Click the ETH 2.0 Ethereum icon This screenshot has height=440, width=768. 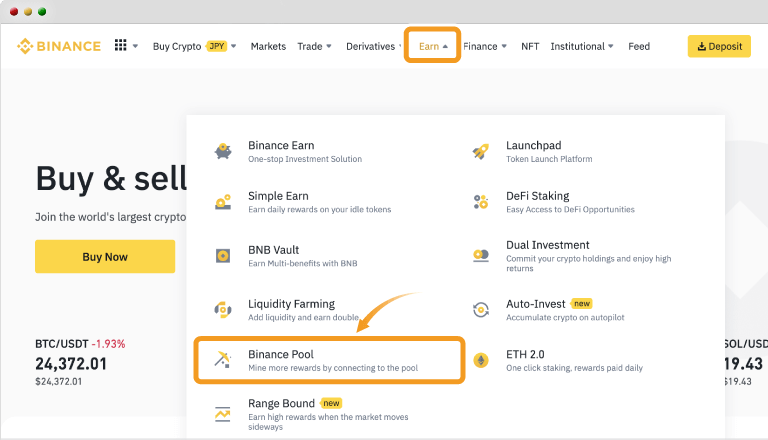481,361
